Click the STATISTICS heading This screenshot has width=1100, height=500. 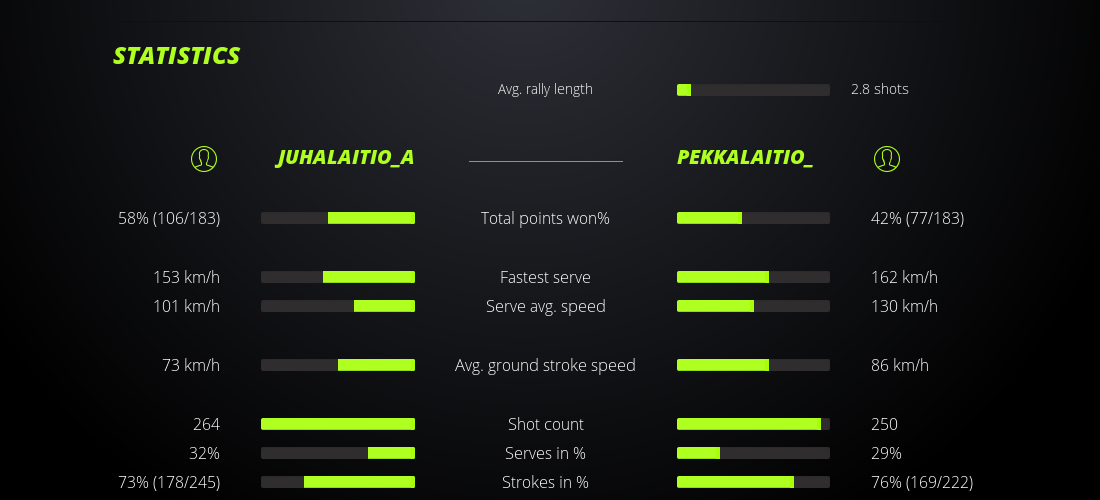click(177, 56)
